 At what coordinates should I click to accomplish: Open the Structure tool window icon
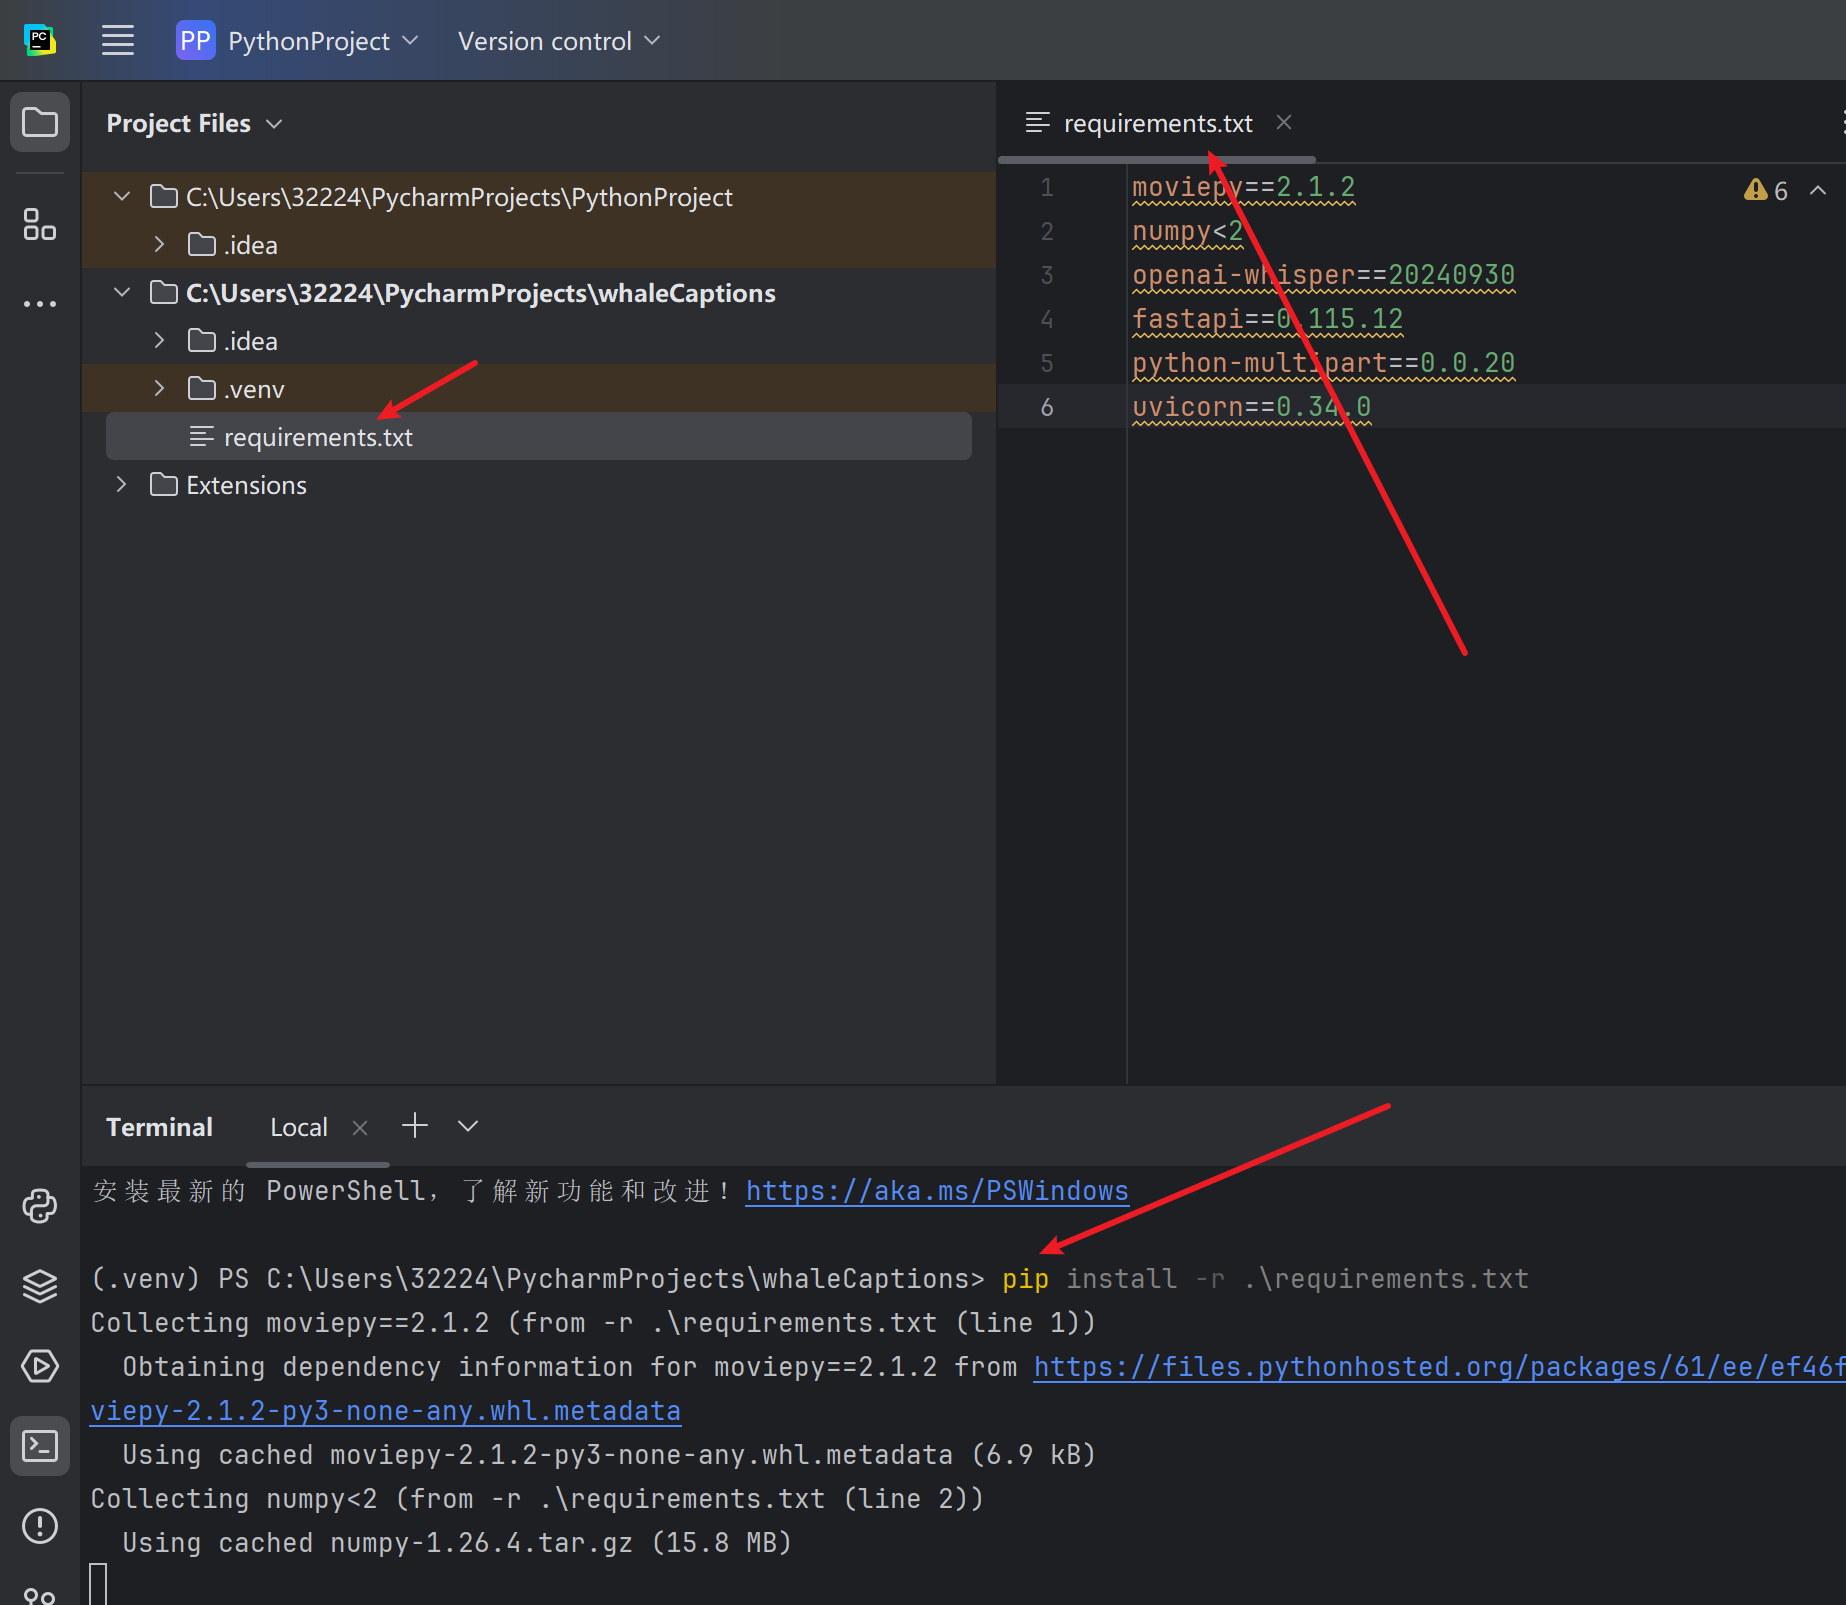pos(40,224)
